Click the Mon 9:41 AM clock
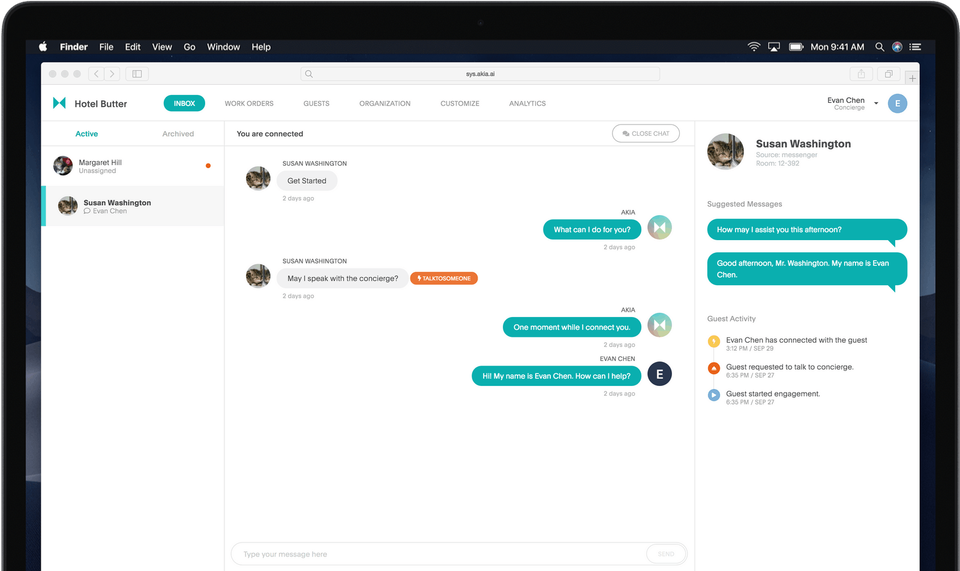The image size is (960, 571). coord(837,47)
